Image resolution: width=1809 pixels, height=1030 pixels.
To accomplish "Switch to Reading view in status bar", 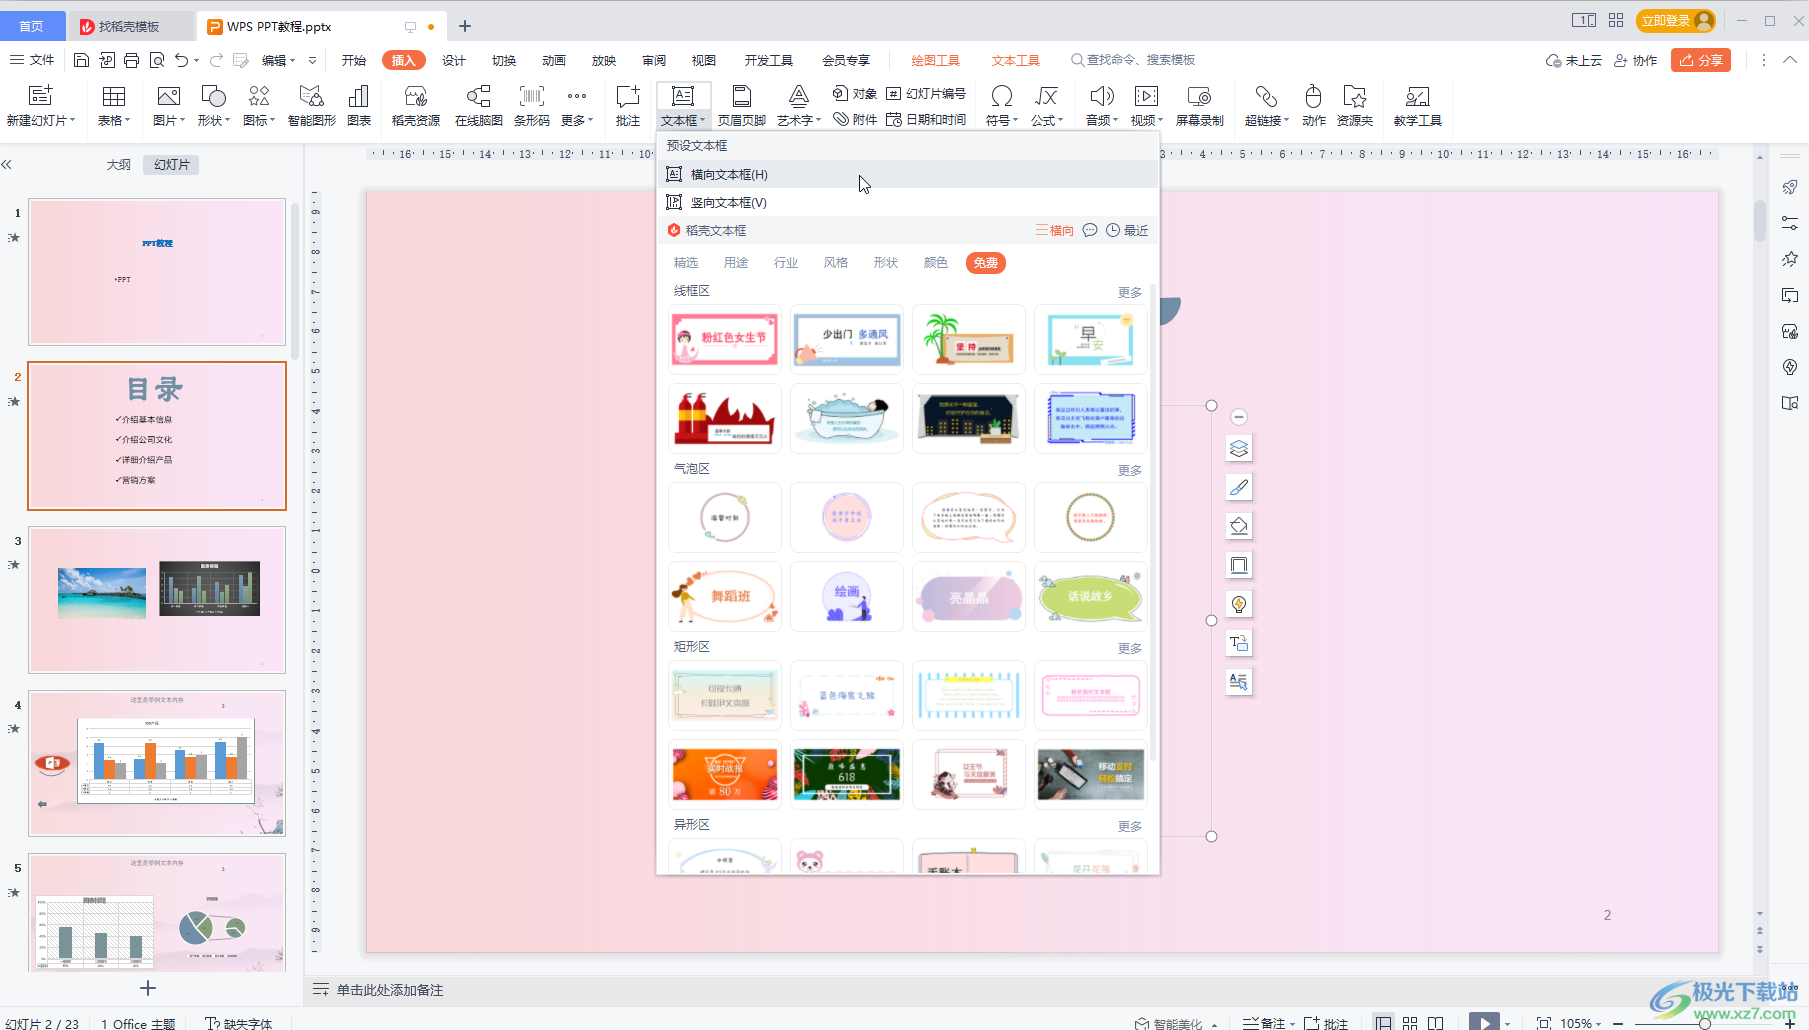I will [1436, 1022].
